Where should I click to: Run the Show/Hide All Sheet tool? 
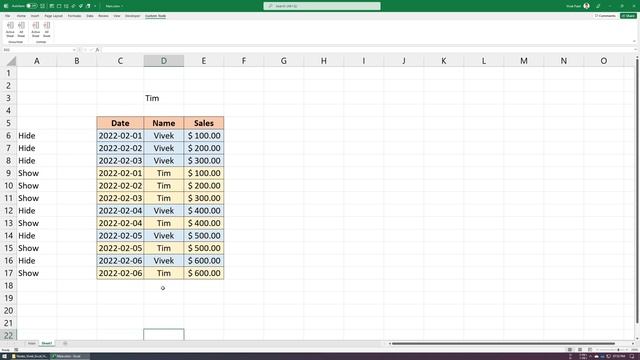pos(21,30)
